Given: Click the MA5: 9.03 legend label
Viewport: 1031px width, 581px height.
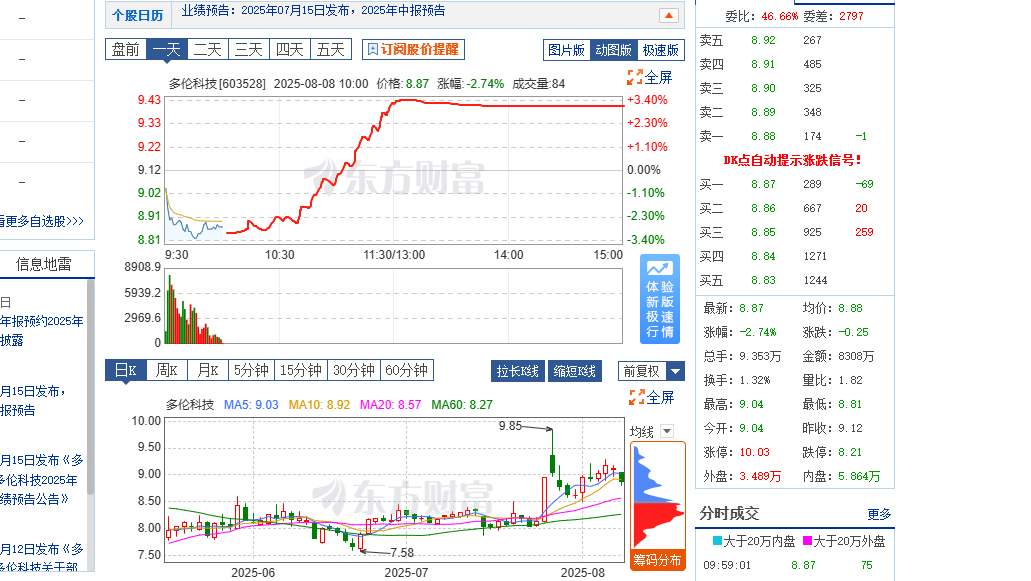Looking at the screenshot, I should [251, 405].
